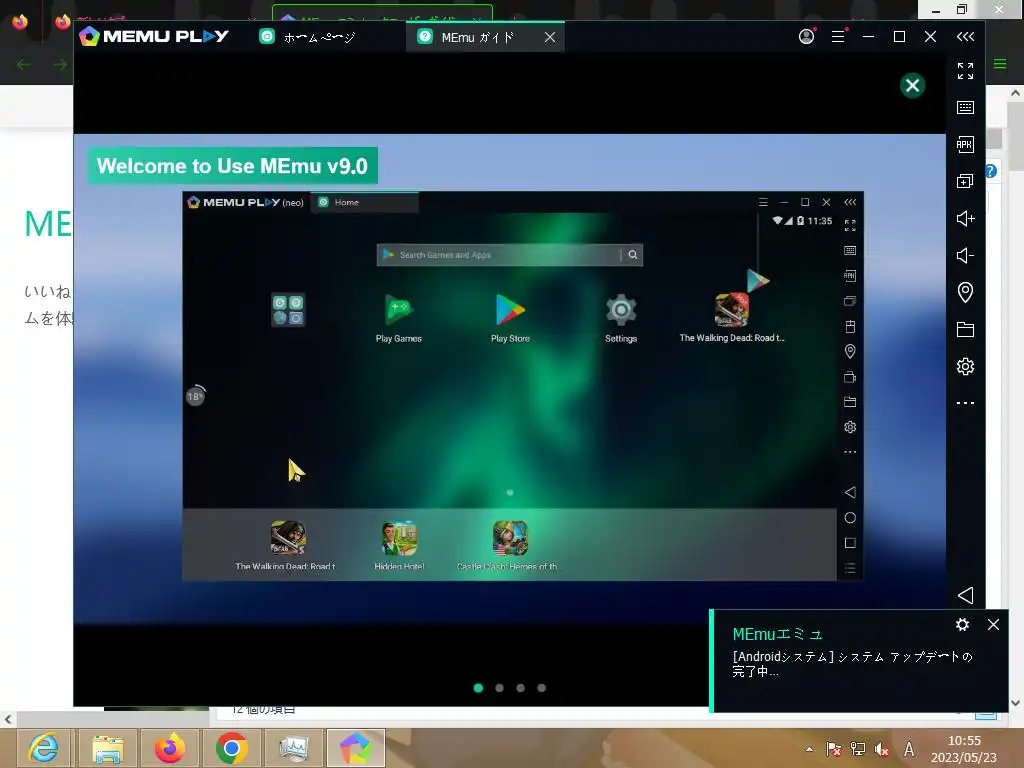
Task: Open Internet Explorer from taskbar
Action: 43,748
